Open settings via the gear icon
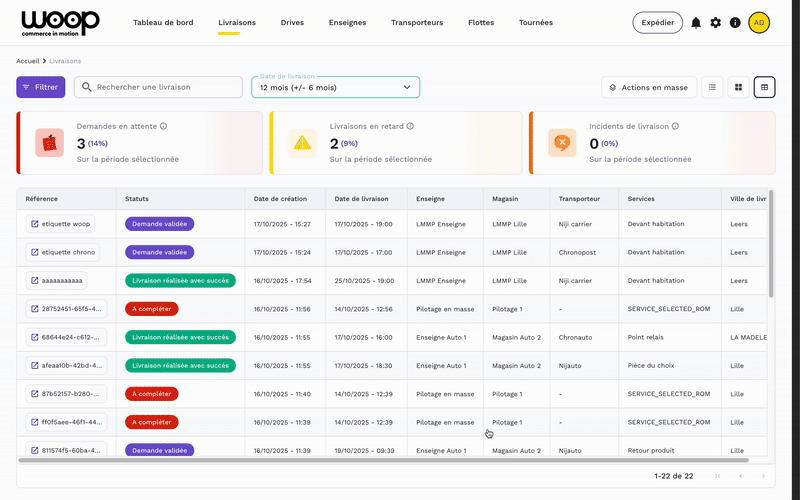This screenshot has height=500, width=800. 715,22
